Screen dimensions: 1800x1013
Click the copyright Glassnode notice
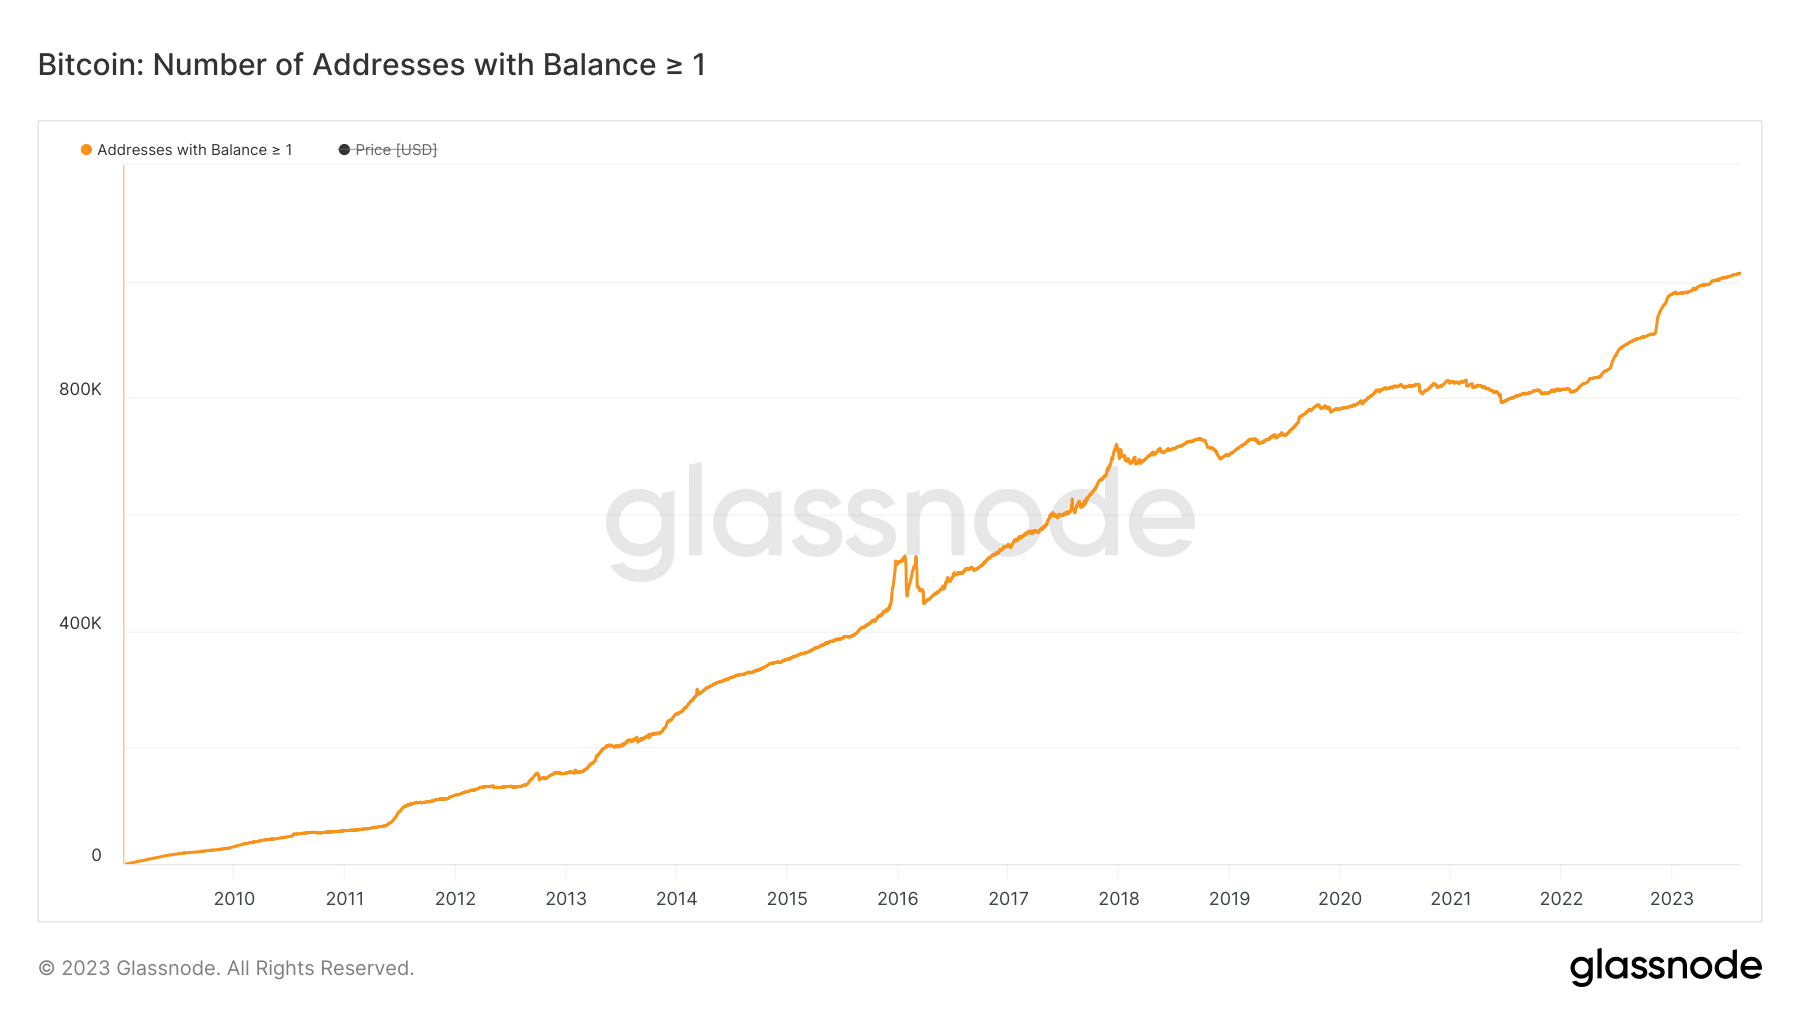click(226, 968)
